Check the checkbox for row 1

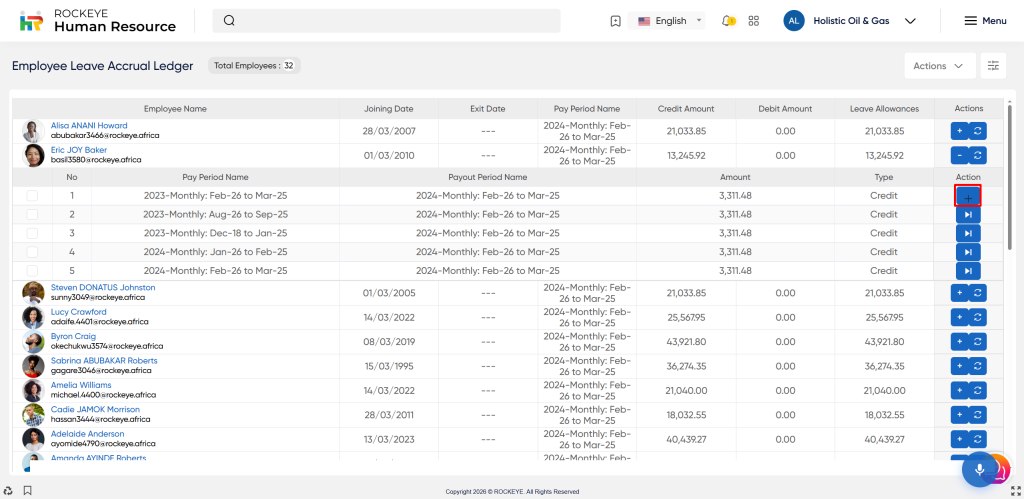[x=33, y=196]
